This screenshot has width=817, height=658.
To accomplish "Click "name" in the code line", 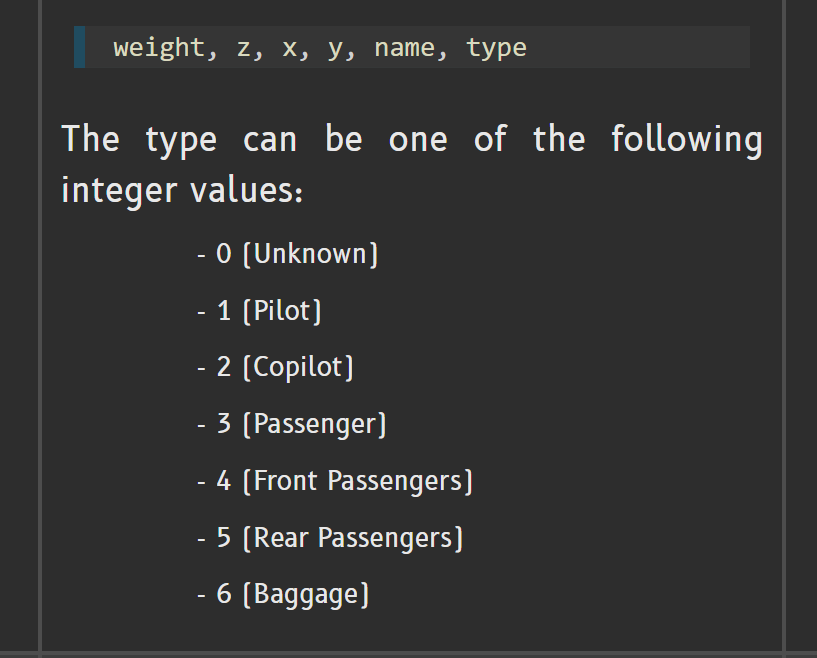I will pos(404,48).
